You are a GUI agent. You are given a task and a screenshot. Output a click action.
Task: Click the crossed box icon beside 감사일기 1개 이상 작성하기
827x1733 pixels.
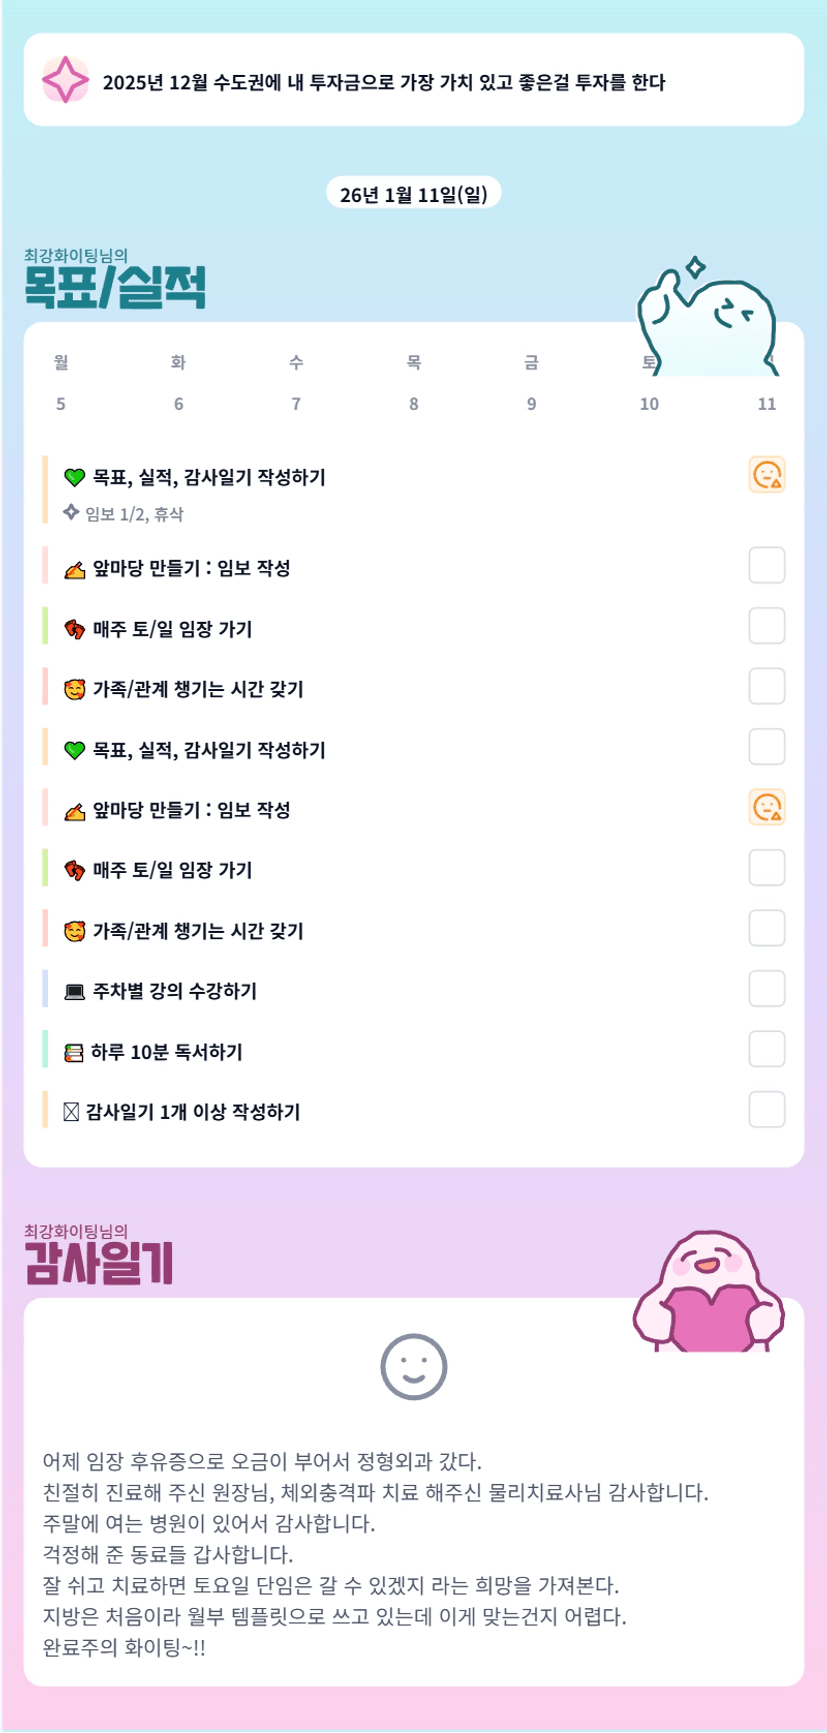point(71,1112)
